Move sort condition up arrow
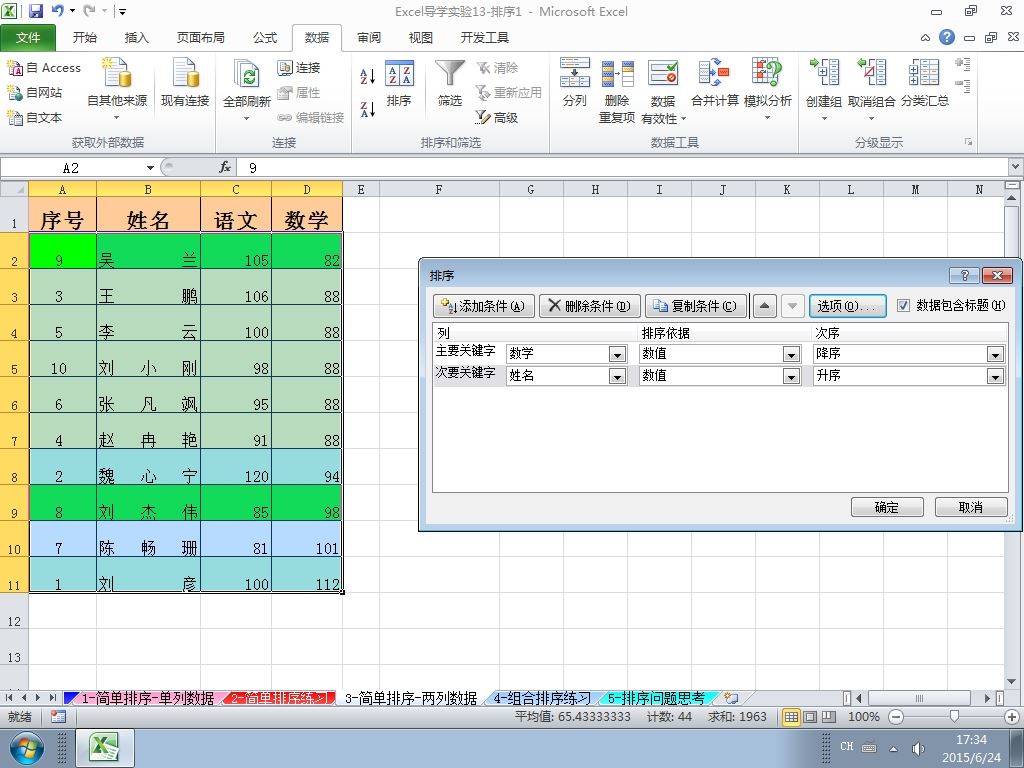Screen dimensions: 1024x768 [x=765, y=306]
